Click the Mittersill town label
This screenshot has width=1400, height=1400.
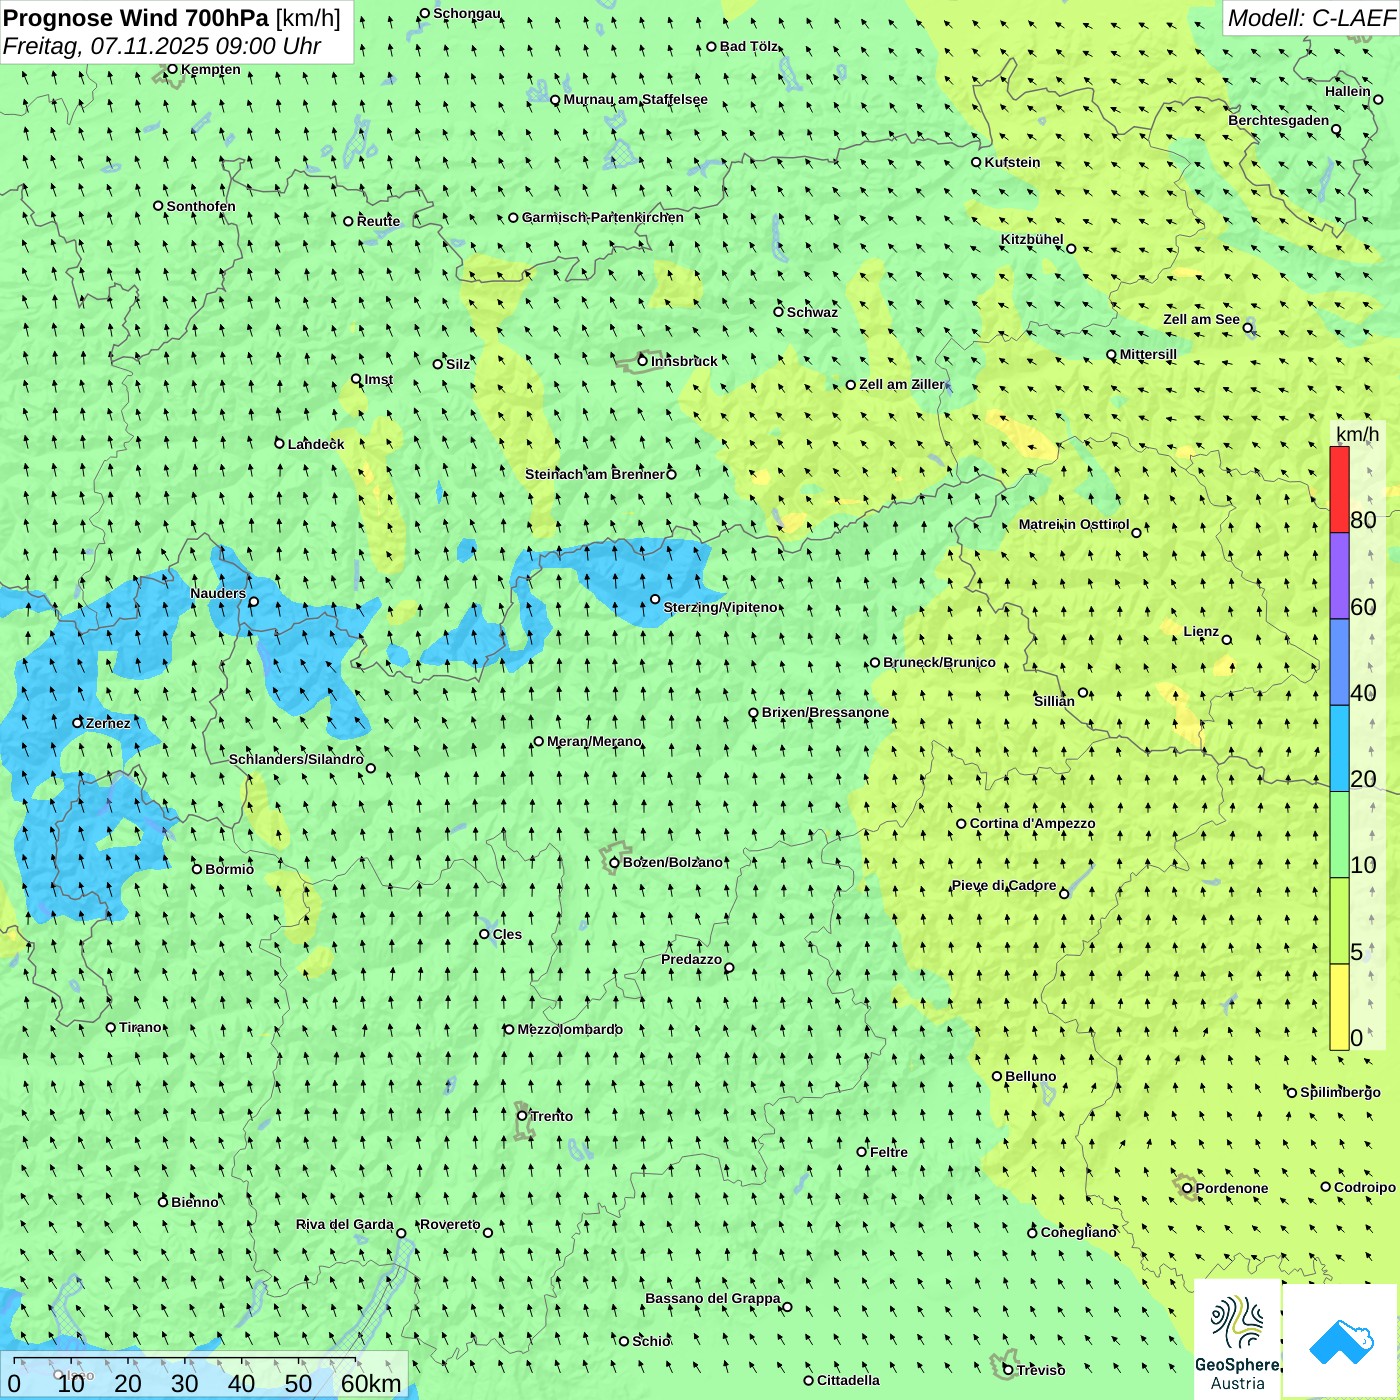tap(1148, 354)
